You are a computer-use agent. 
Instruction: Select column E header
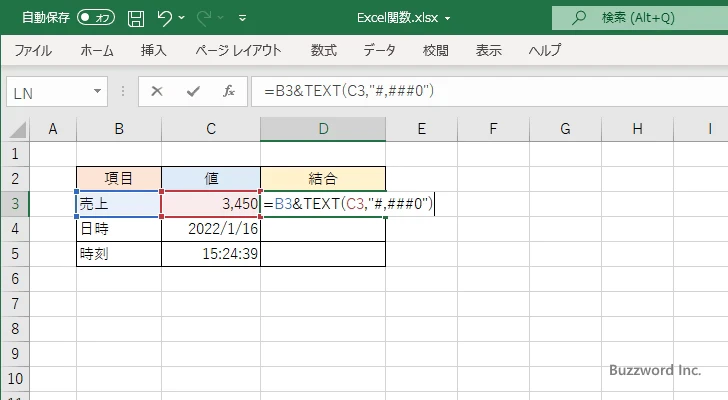(421, 129)
